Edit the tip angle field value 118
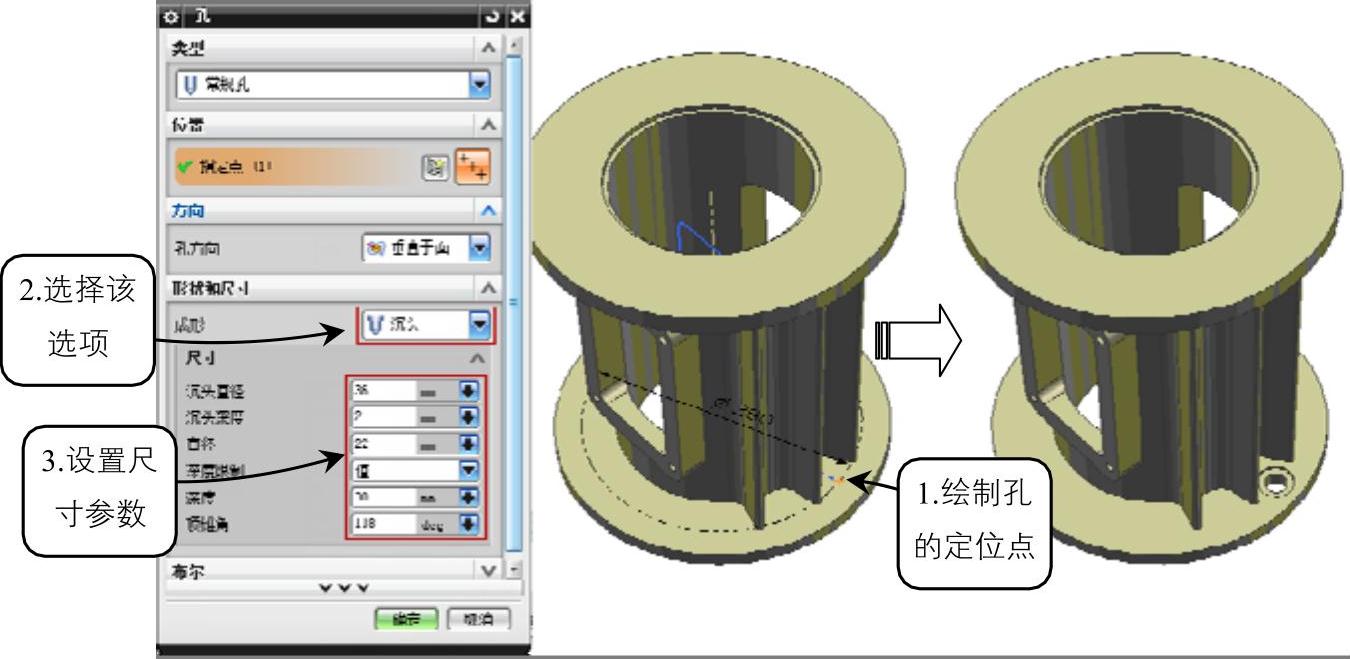 pyautogui.click(x=382, y=522)
